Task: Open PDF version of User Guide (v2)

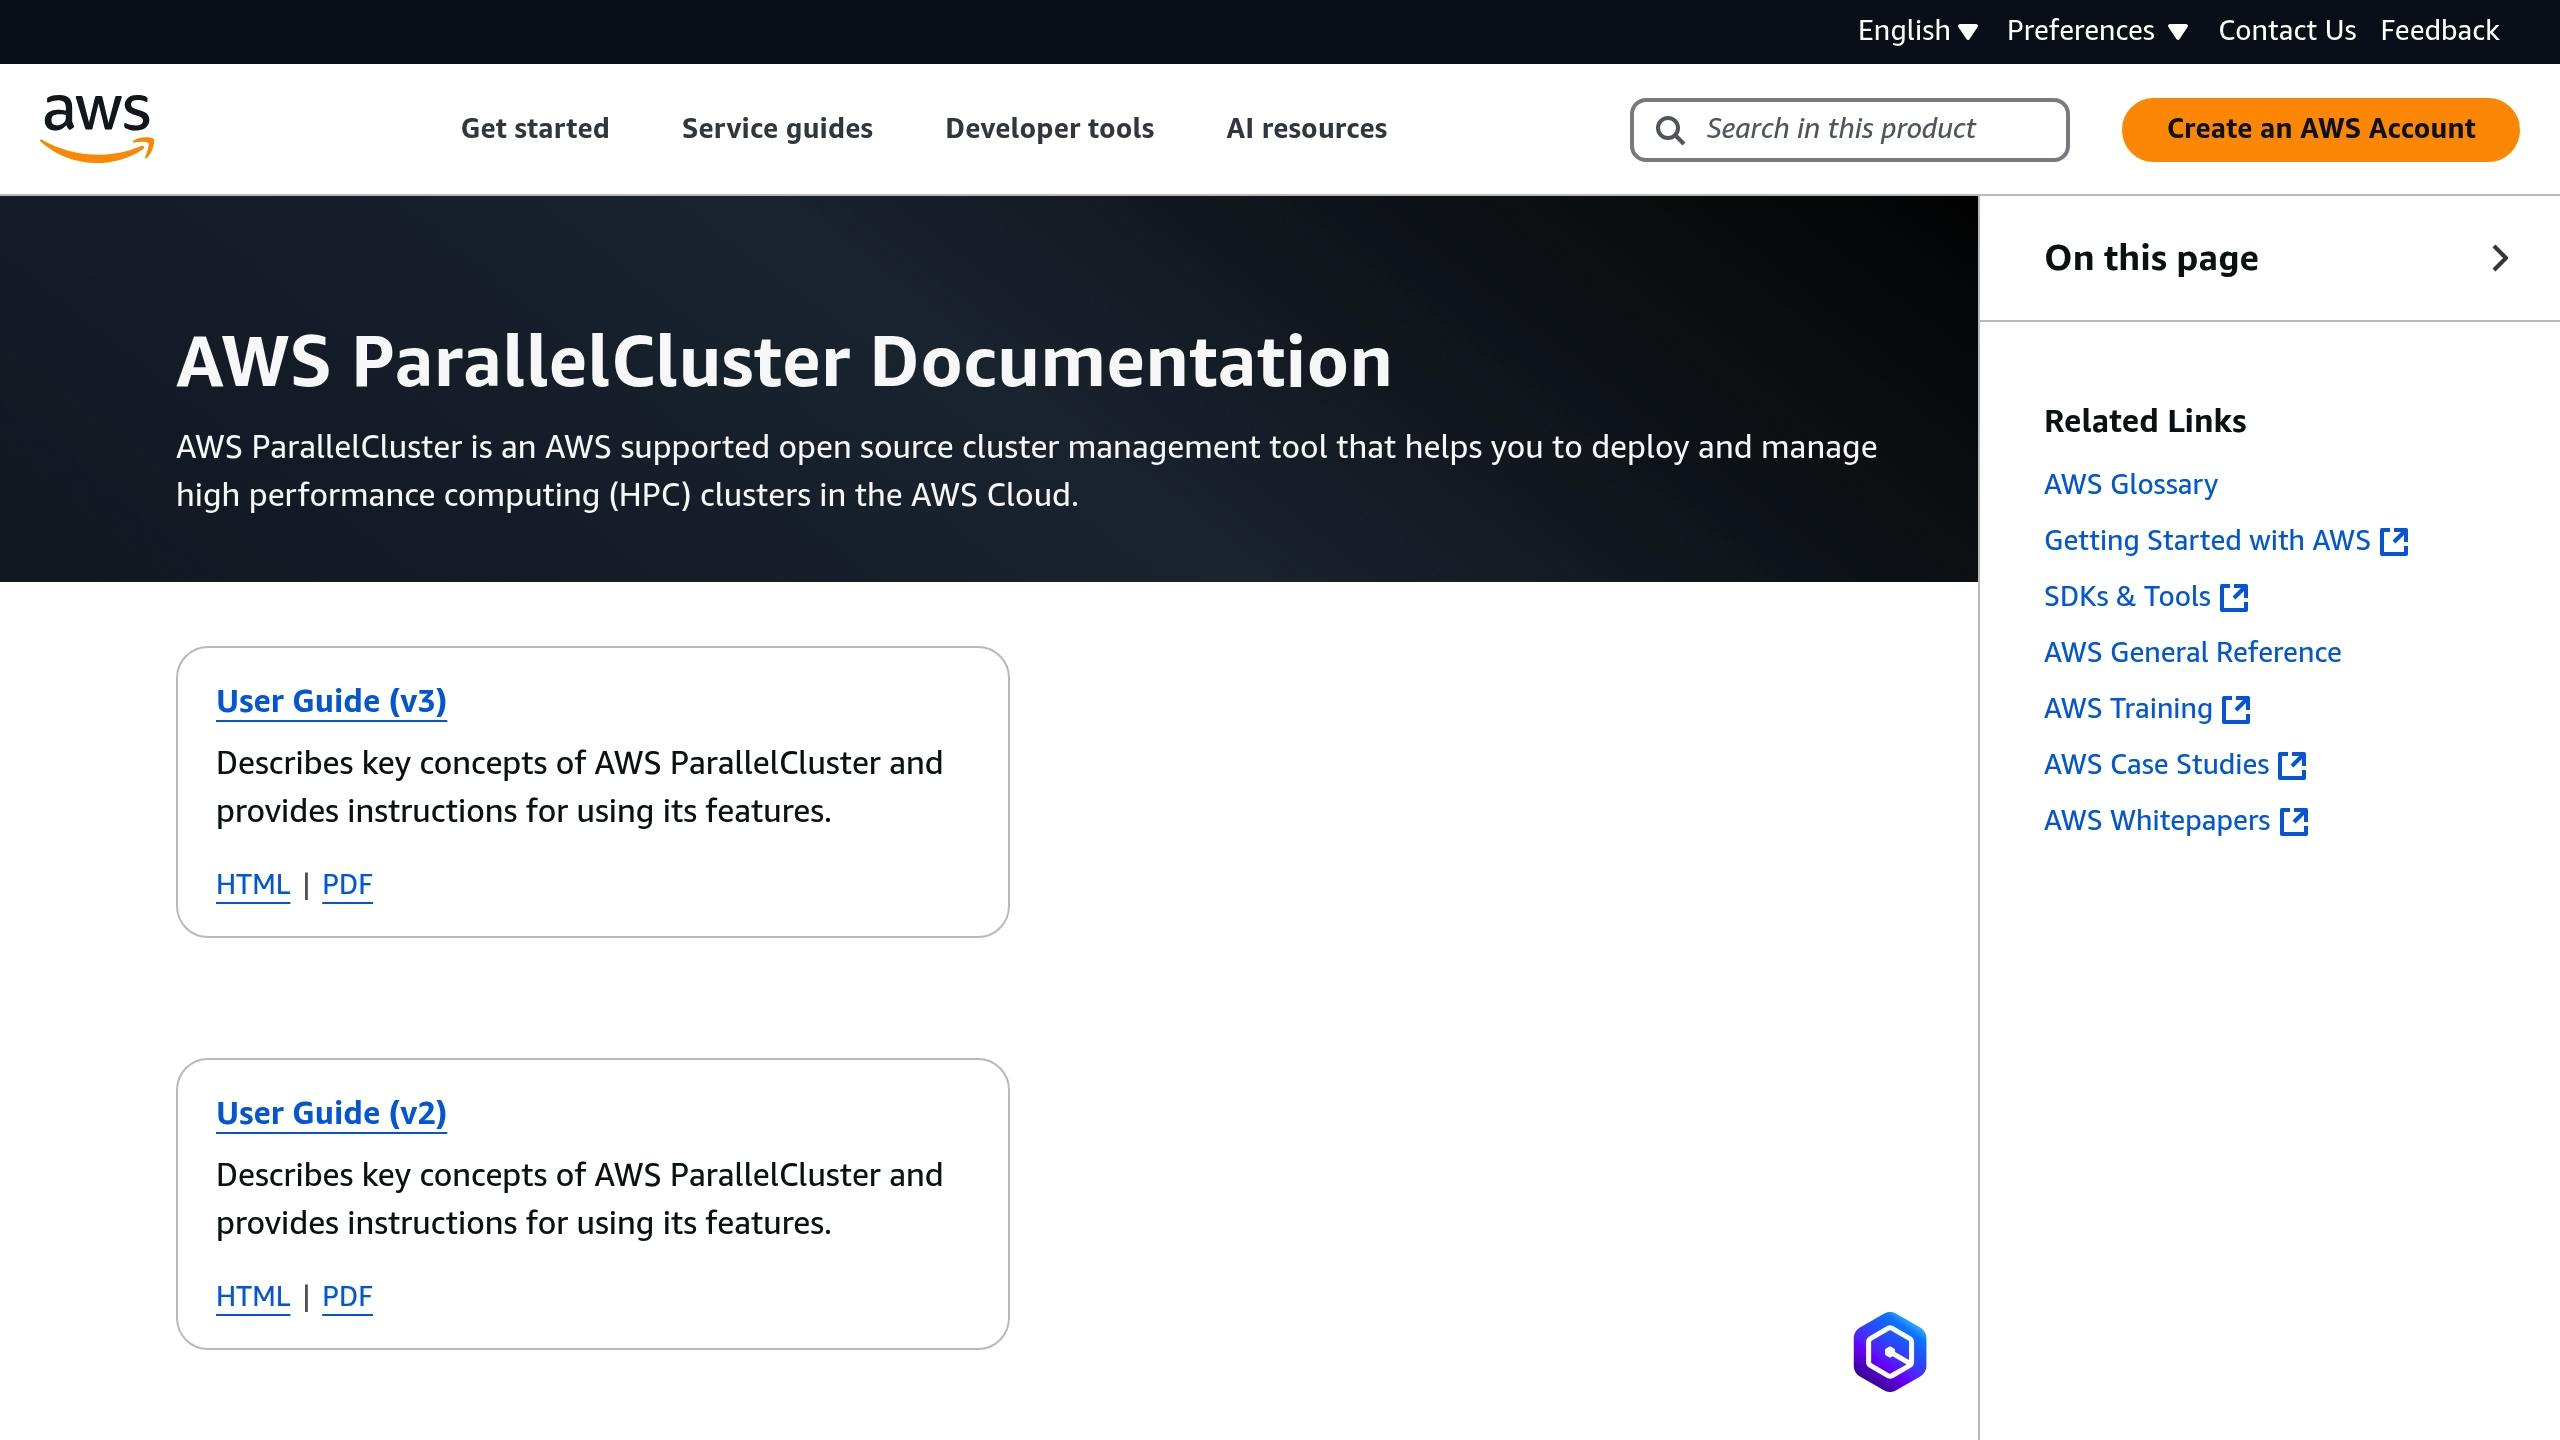Action: tap(347, 1296)
